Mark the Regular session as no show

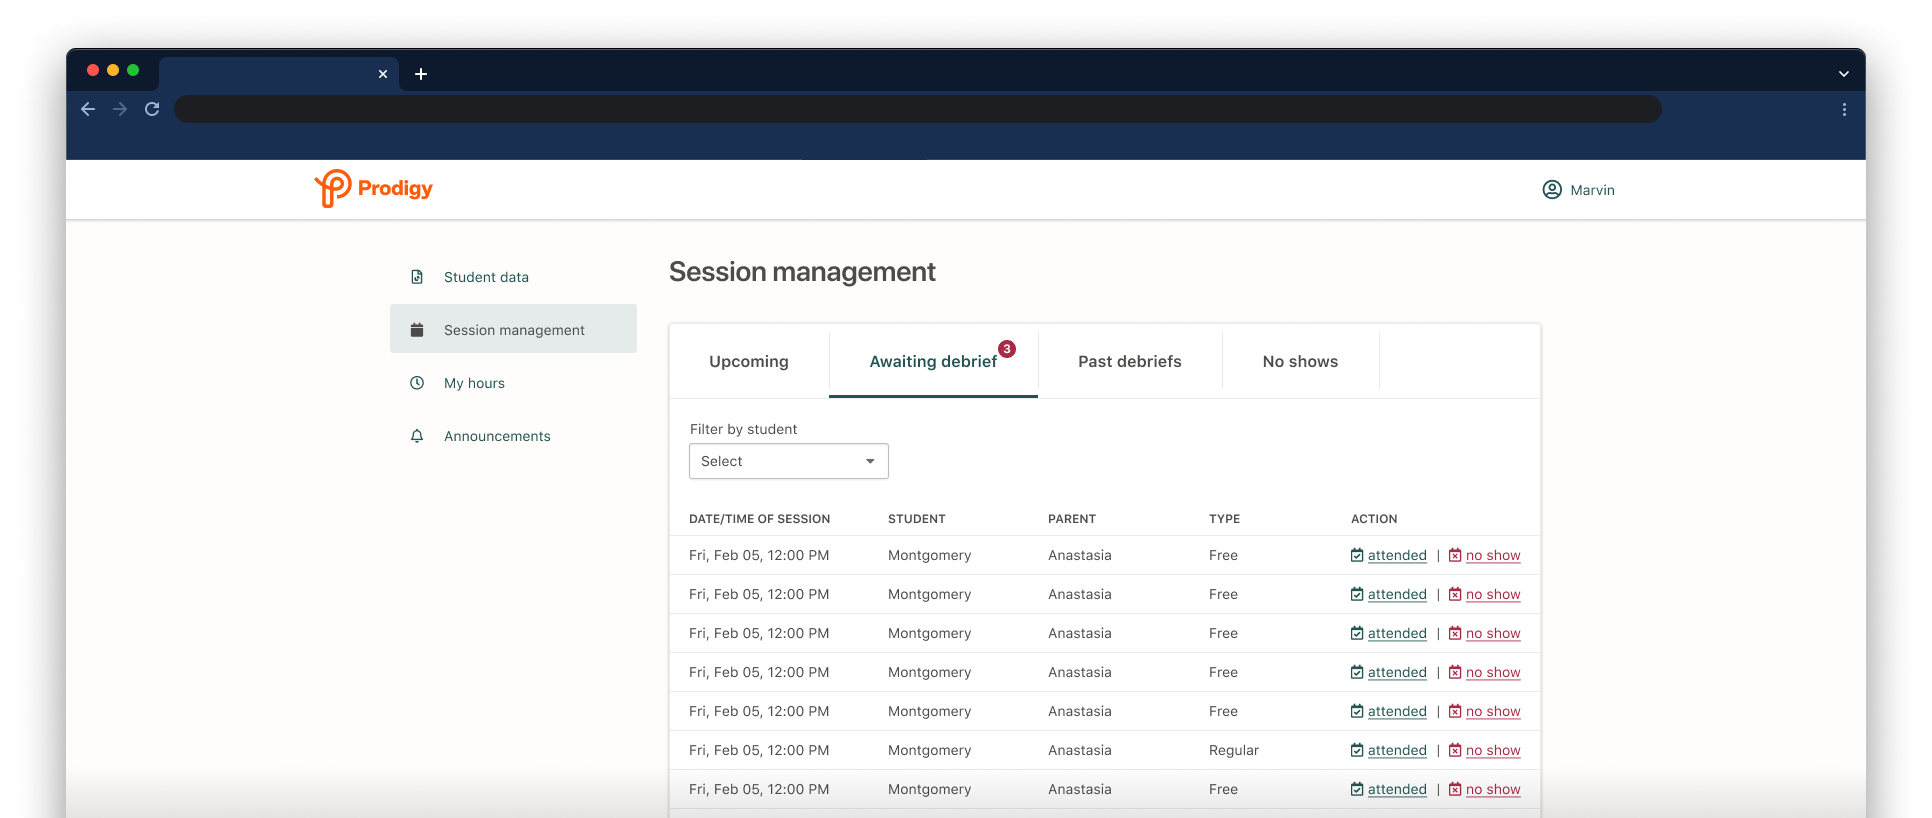[1492, 751]
